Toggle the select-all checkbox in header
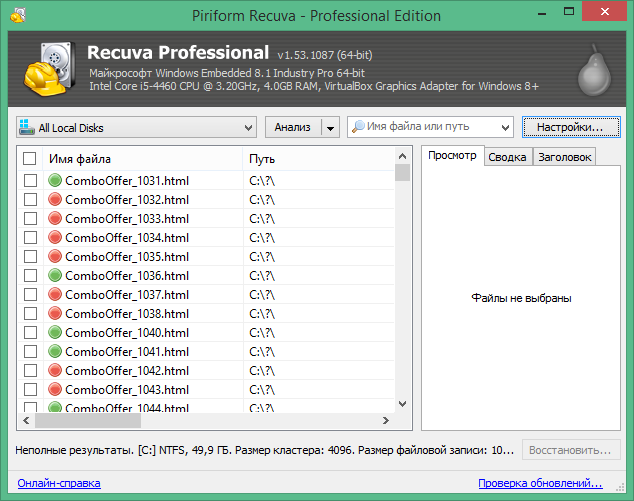This screenshot has width=634, height=501. (x=30, y=159)
